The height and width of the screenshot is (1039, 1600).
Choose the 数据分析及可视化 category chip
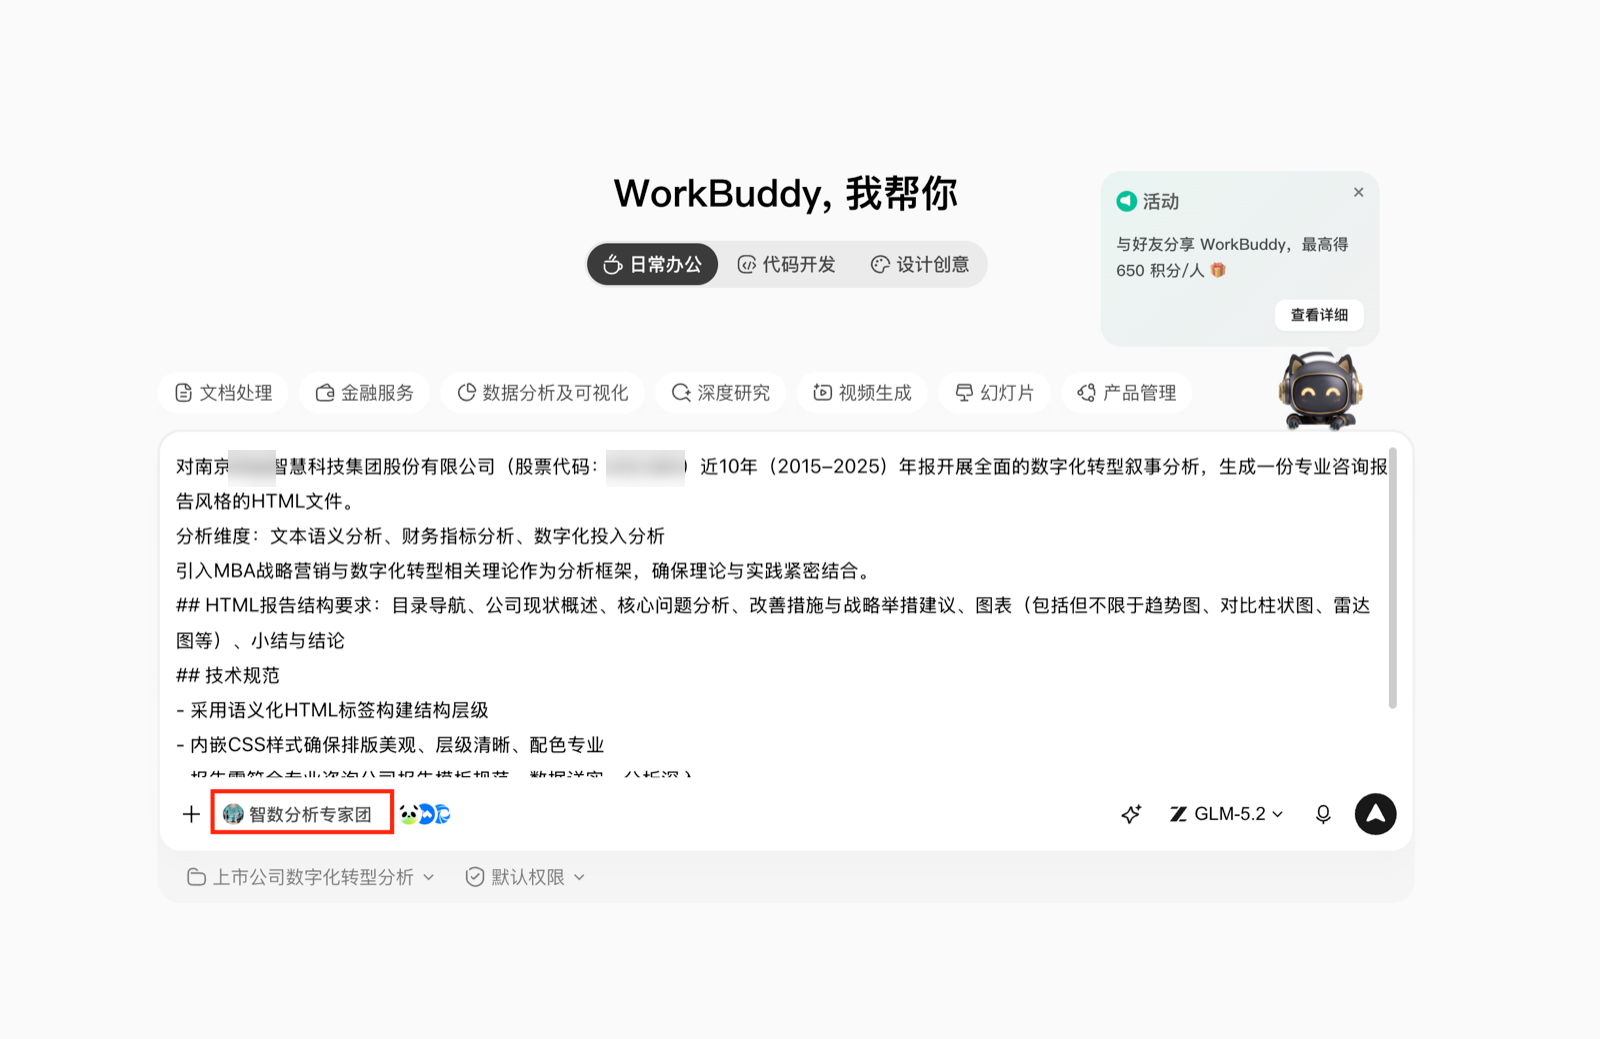[x=543, y=393]
